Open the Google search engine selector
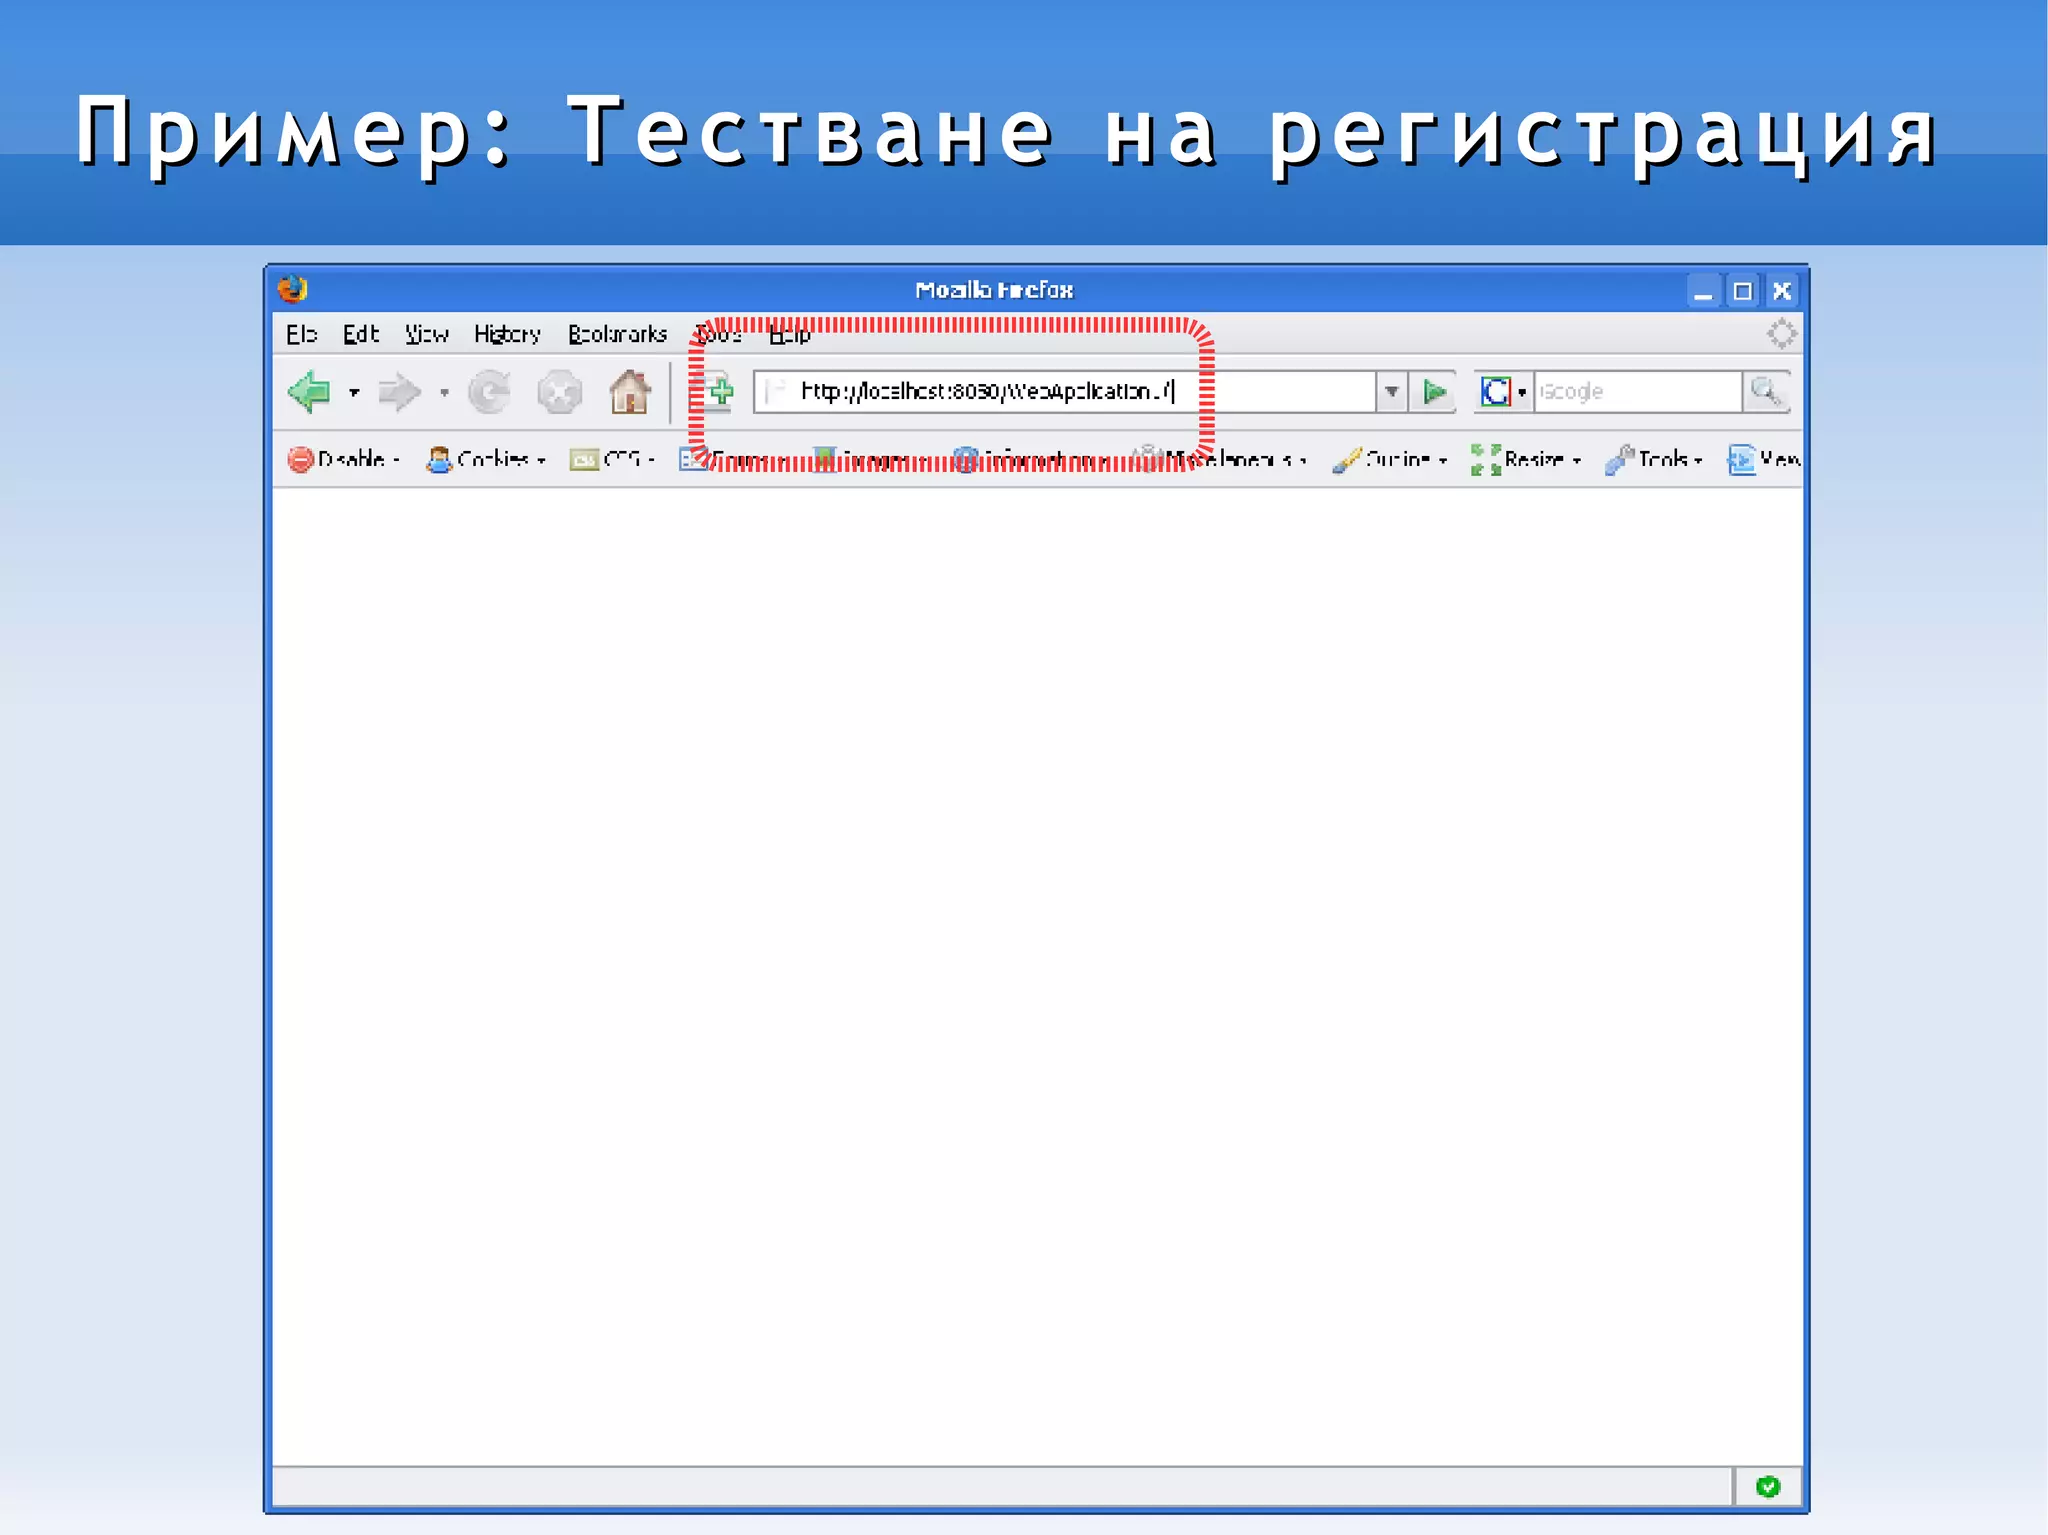 (x=1503, y=391)
